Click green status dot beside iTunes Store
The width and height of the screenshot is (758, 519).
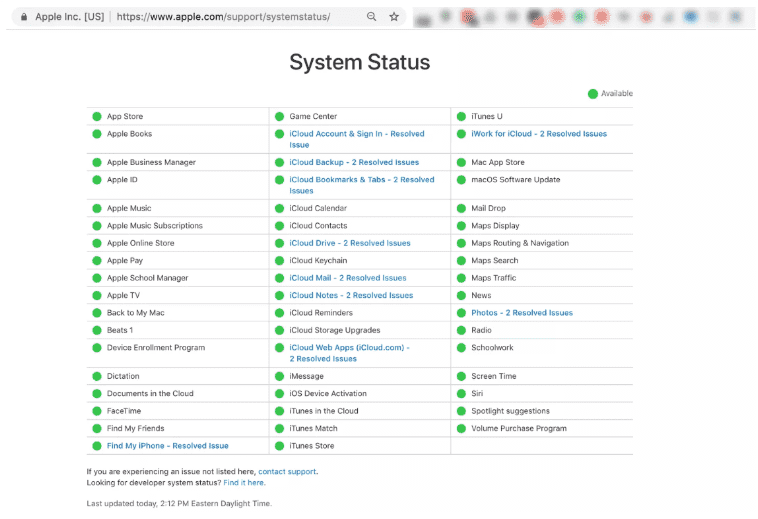coord(279,446)
